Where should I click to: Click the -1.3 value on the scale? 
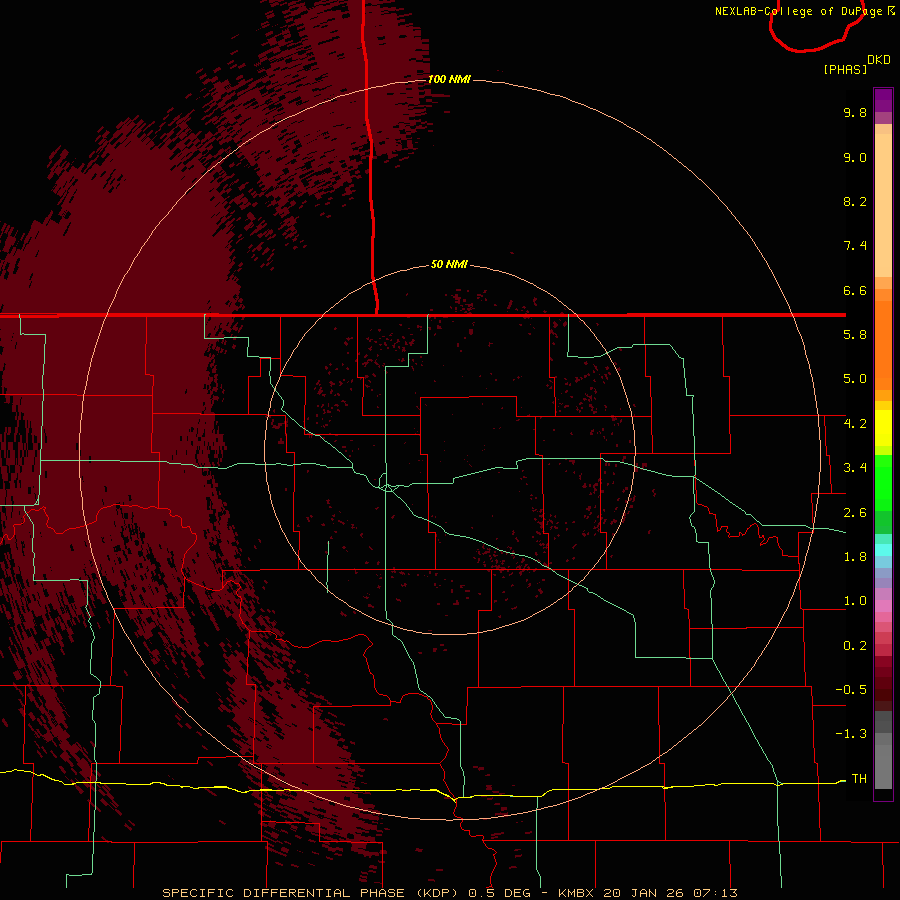tap(851, 734)
